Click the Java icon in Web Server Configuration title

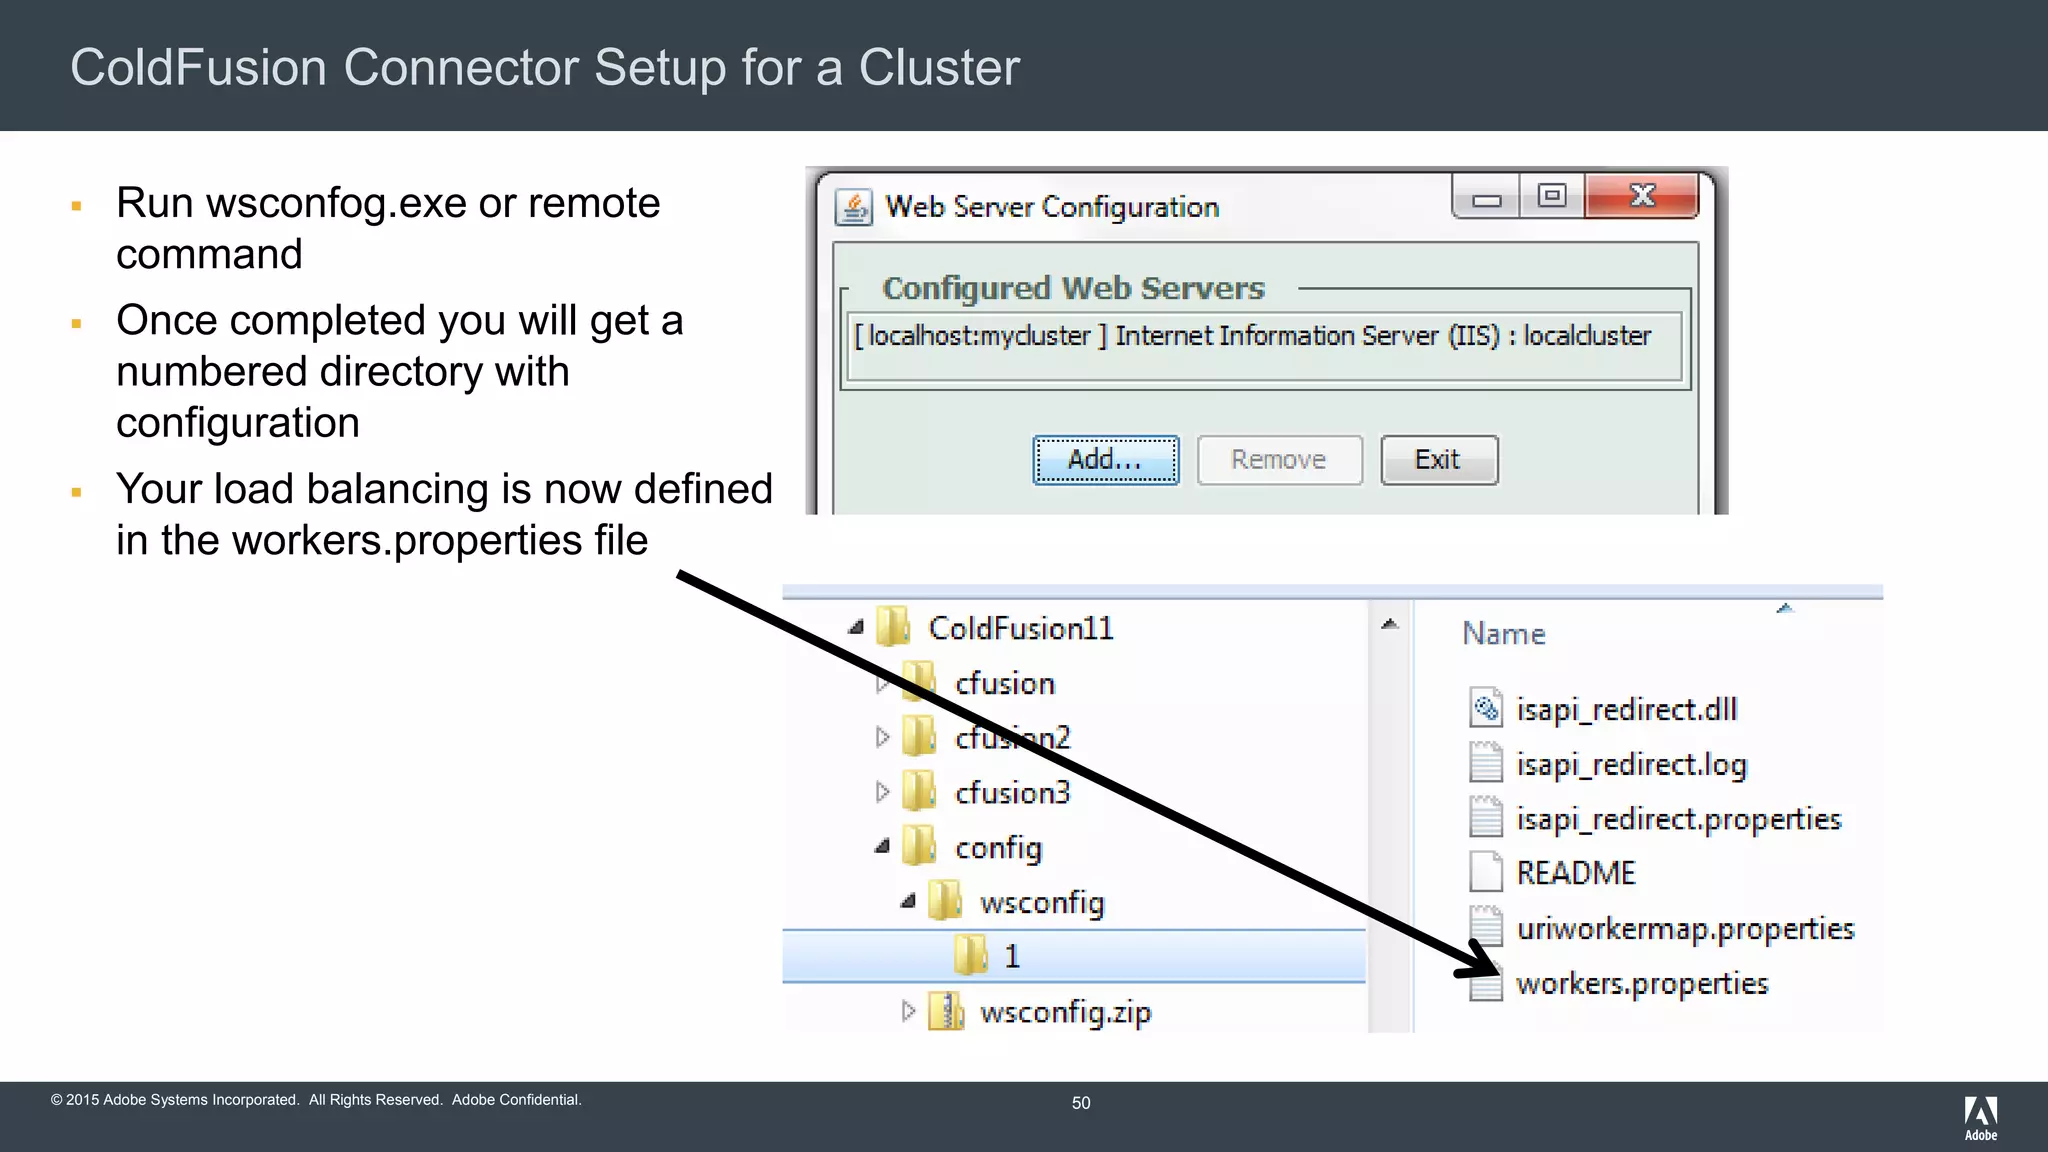tap(853, 207)
